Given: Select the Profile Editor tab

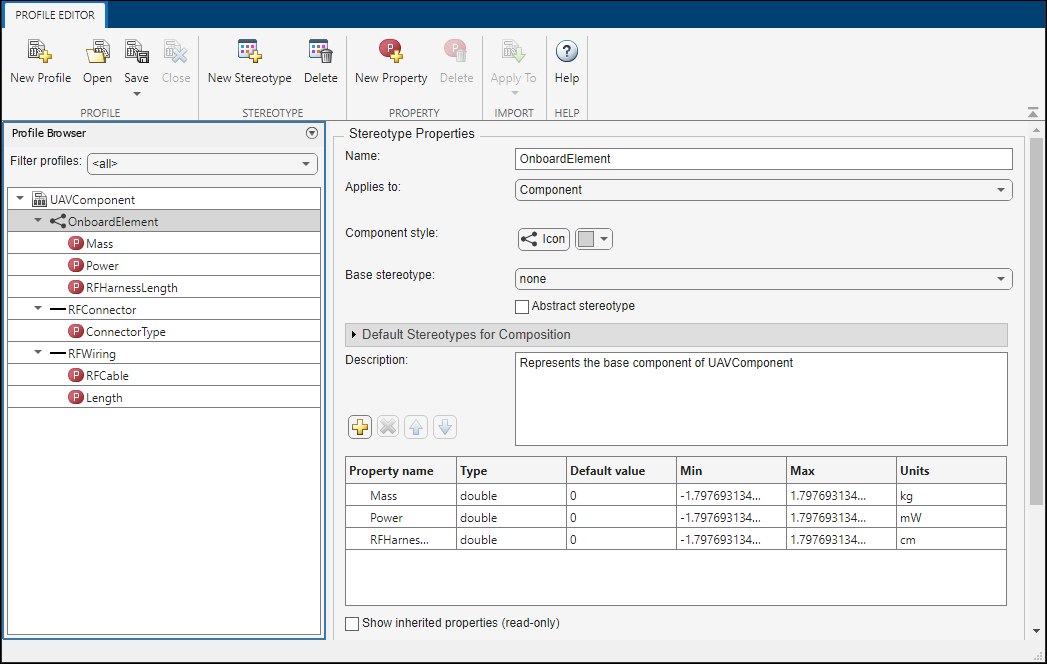Looking at the screenshot, I should click(x=54, y=14).
